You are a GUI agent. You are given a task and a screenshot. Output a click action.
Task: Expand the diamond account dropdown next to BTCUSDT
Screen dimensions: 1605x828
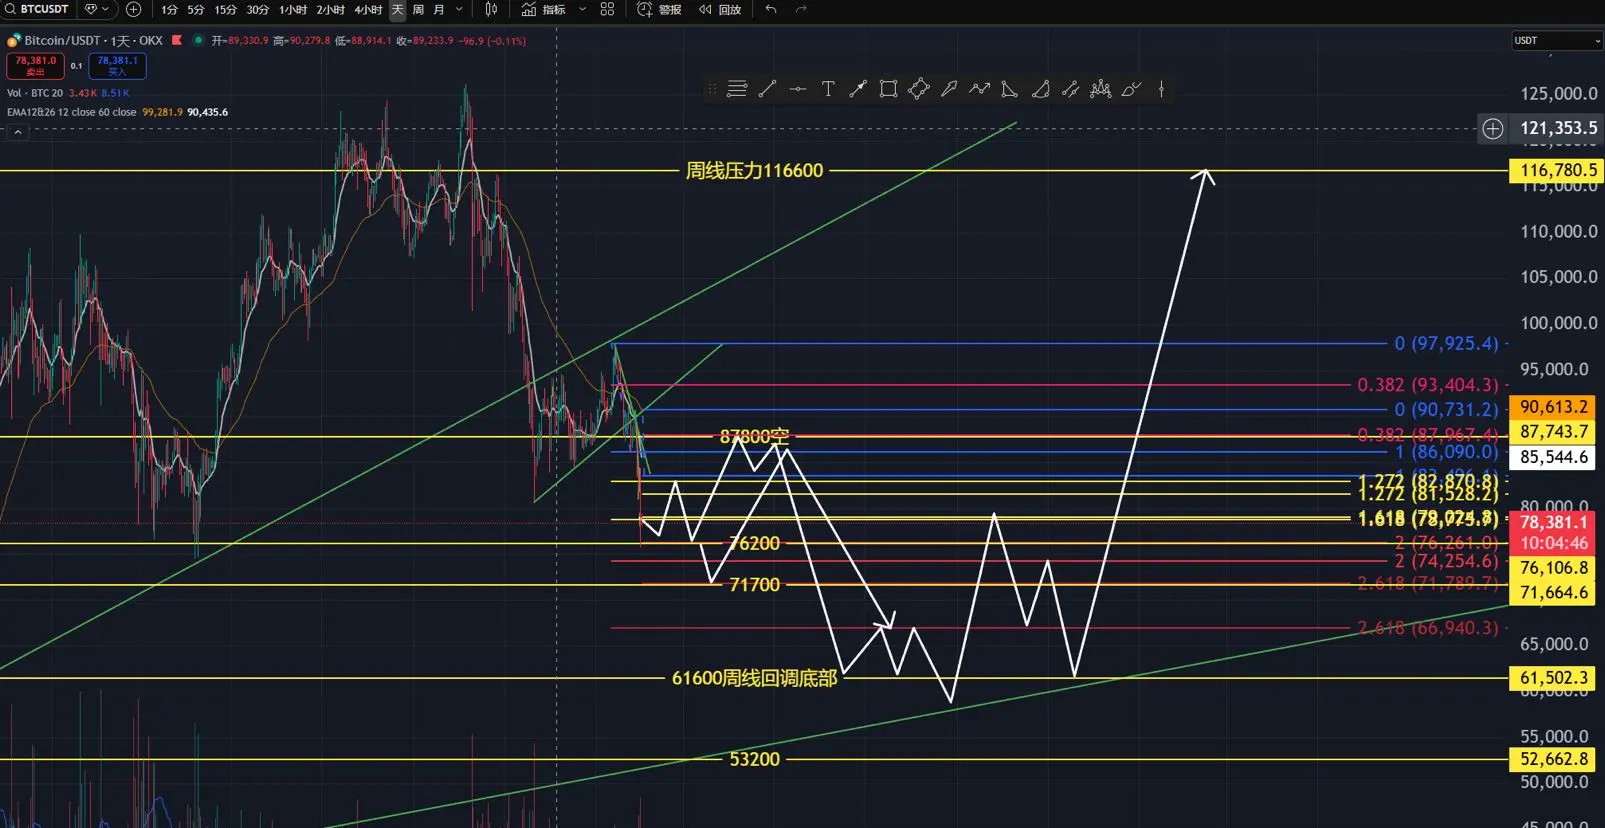click(97, 9)
